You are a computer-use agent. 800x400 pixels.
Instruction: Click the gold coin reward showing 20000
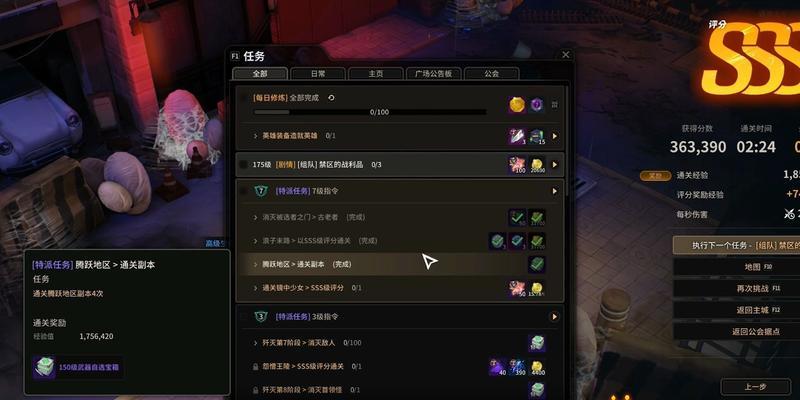[x=537, y=165]
